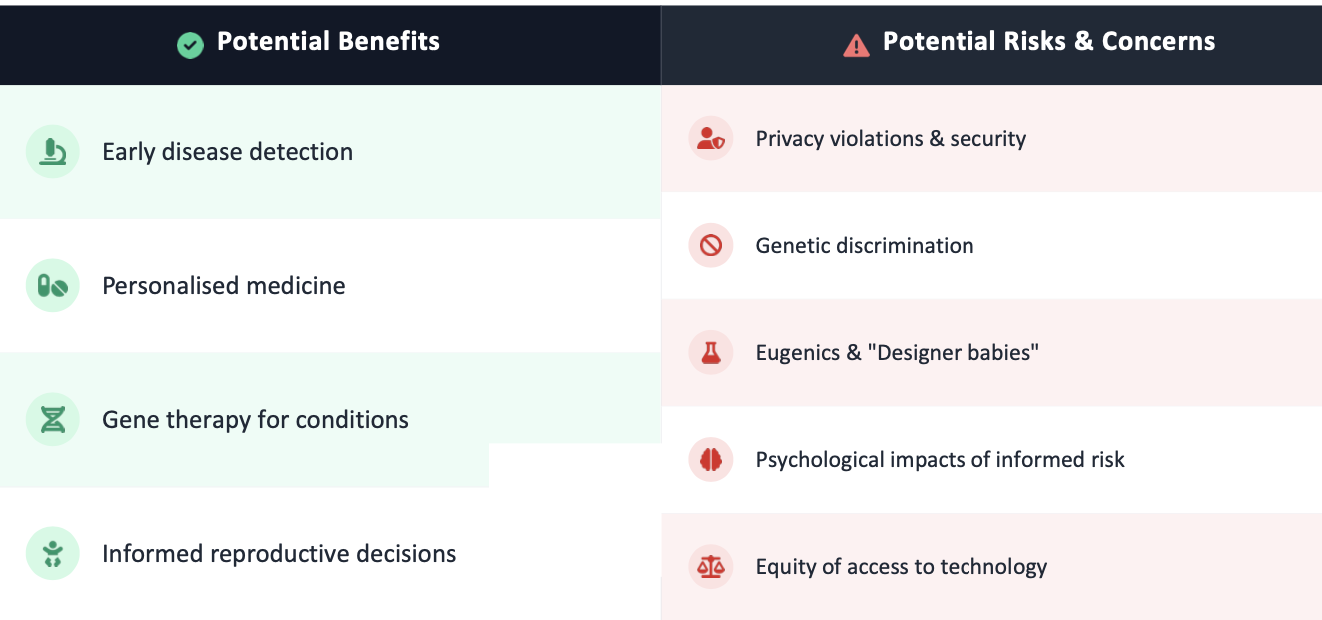Select the Genetic discrimination label
This screenshot has height=620, width=1322.
(x=864, y=245)
